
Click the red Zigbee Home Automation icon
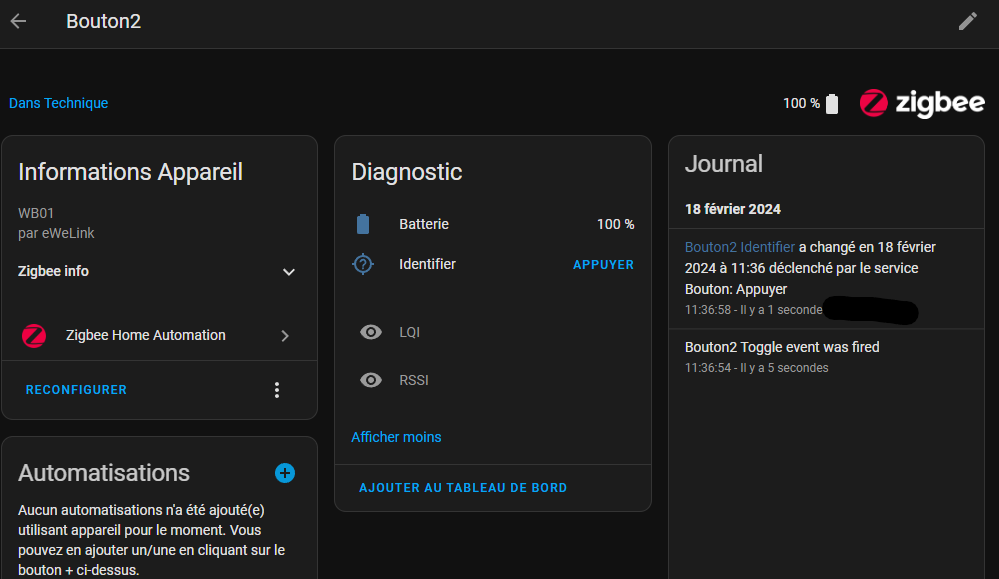click(34, 336)
